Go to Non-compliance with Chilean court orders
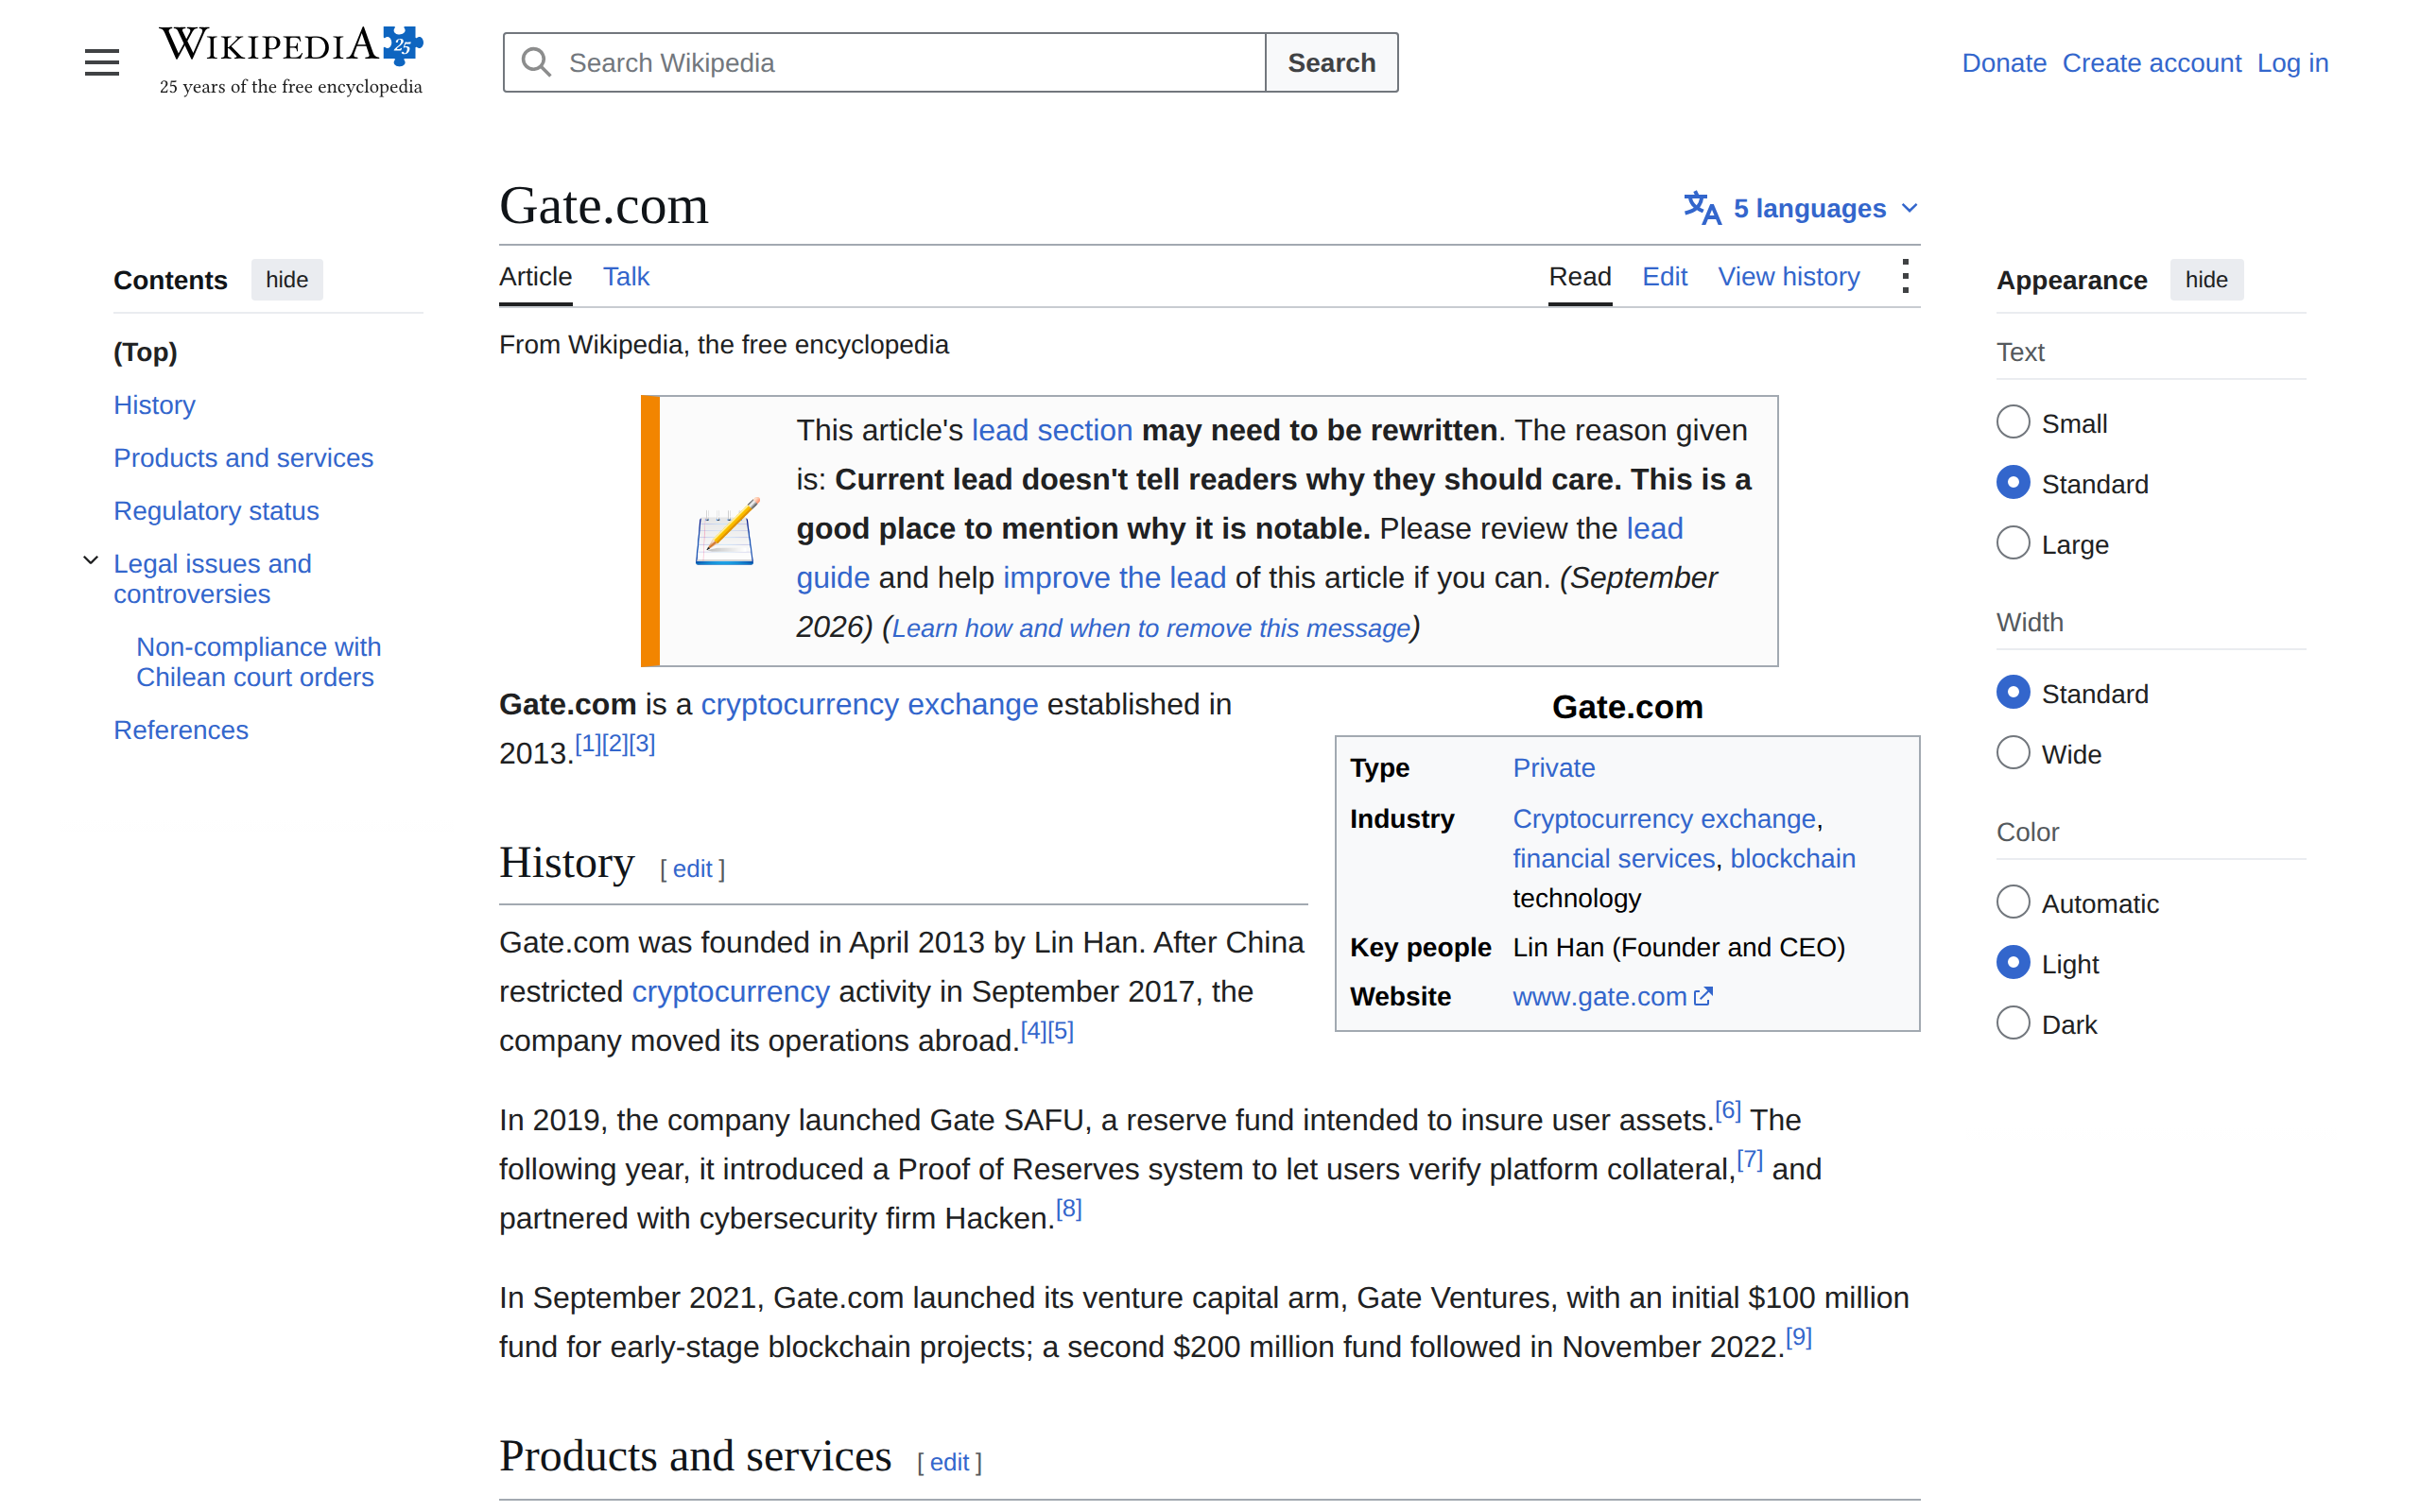This screenshot has width=2420, height=1512. pos(258,662)
